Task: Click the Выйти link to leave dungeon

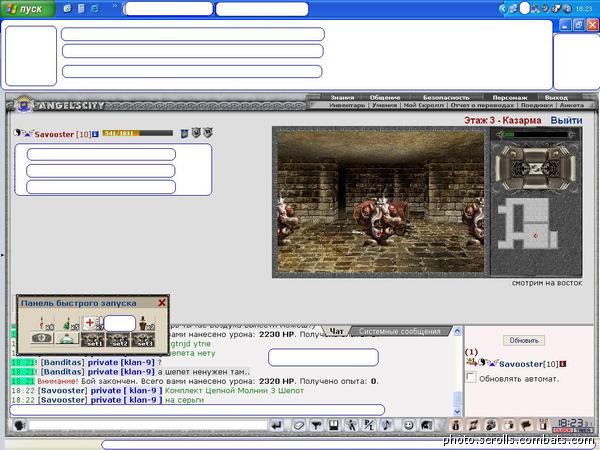Action: point(566,121)
